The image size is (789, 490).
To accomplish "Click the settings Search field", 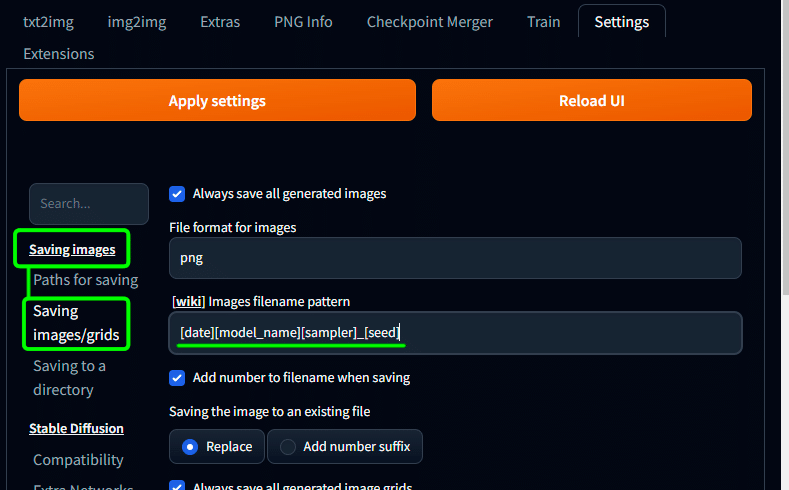I will (89, 203).
